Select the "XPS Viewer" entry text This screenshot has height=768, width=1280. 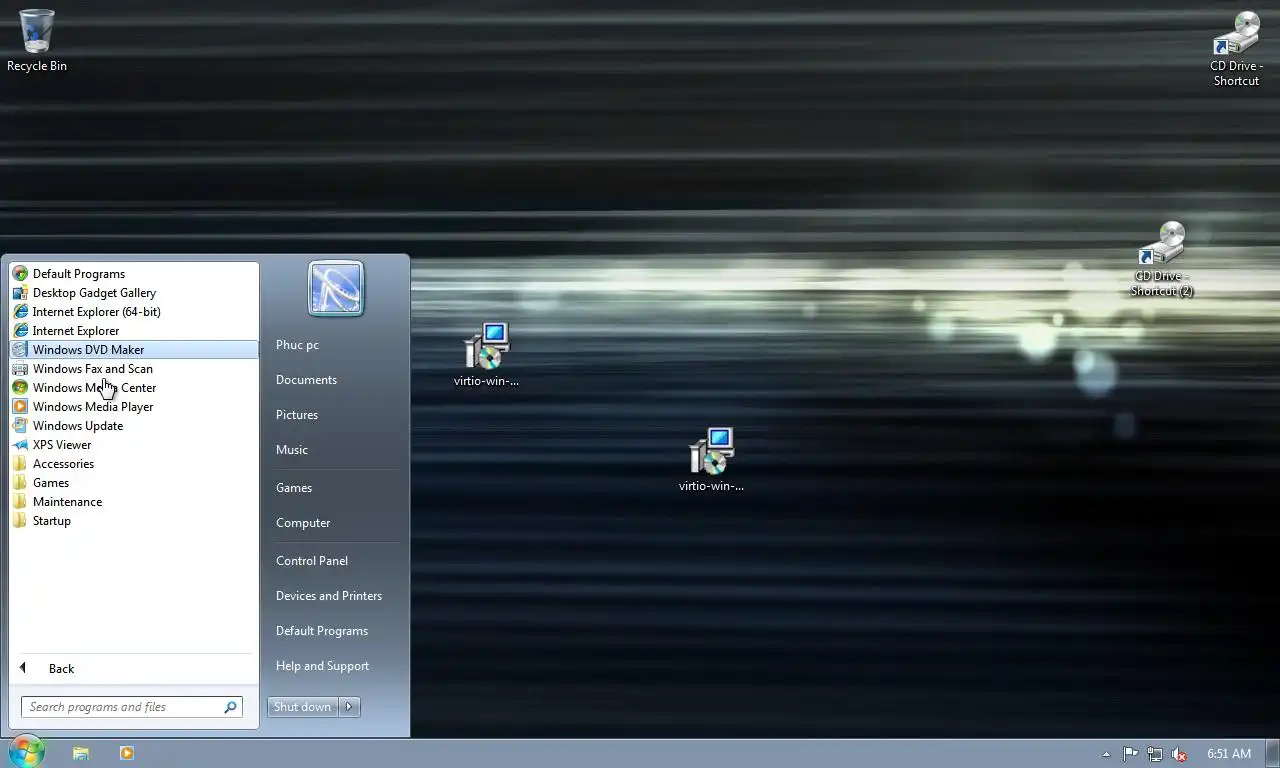62,445
